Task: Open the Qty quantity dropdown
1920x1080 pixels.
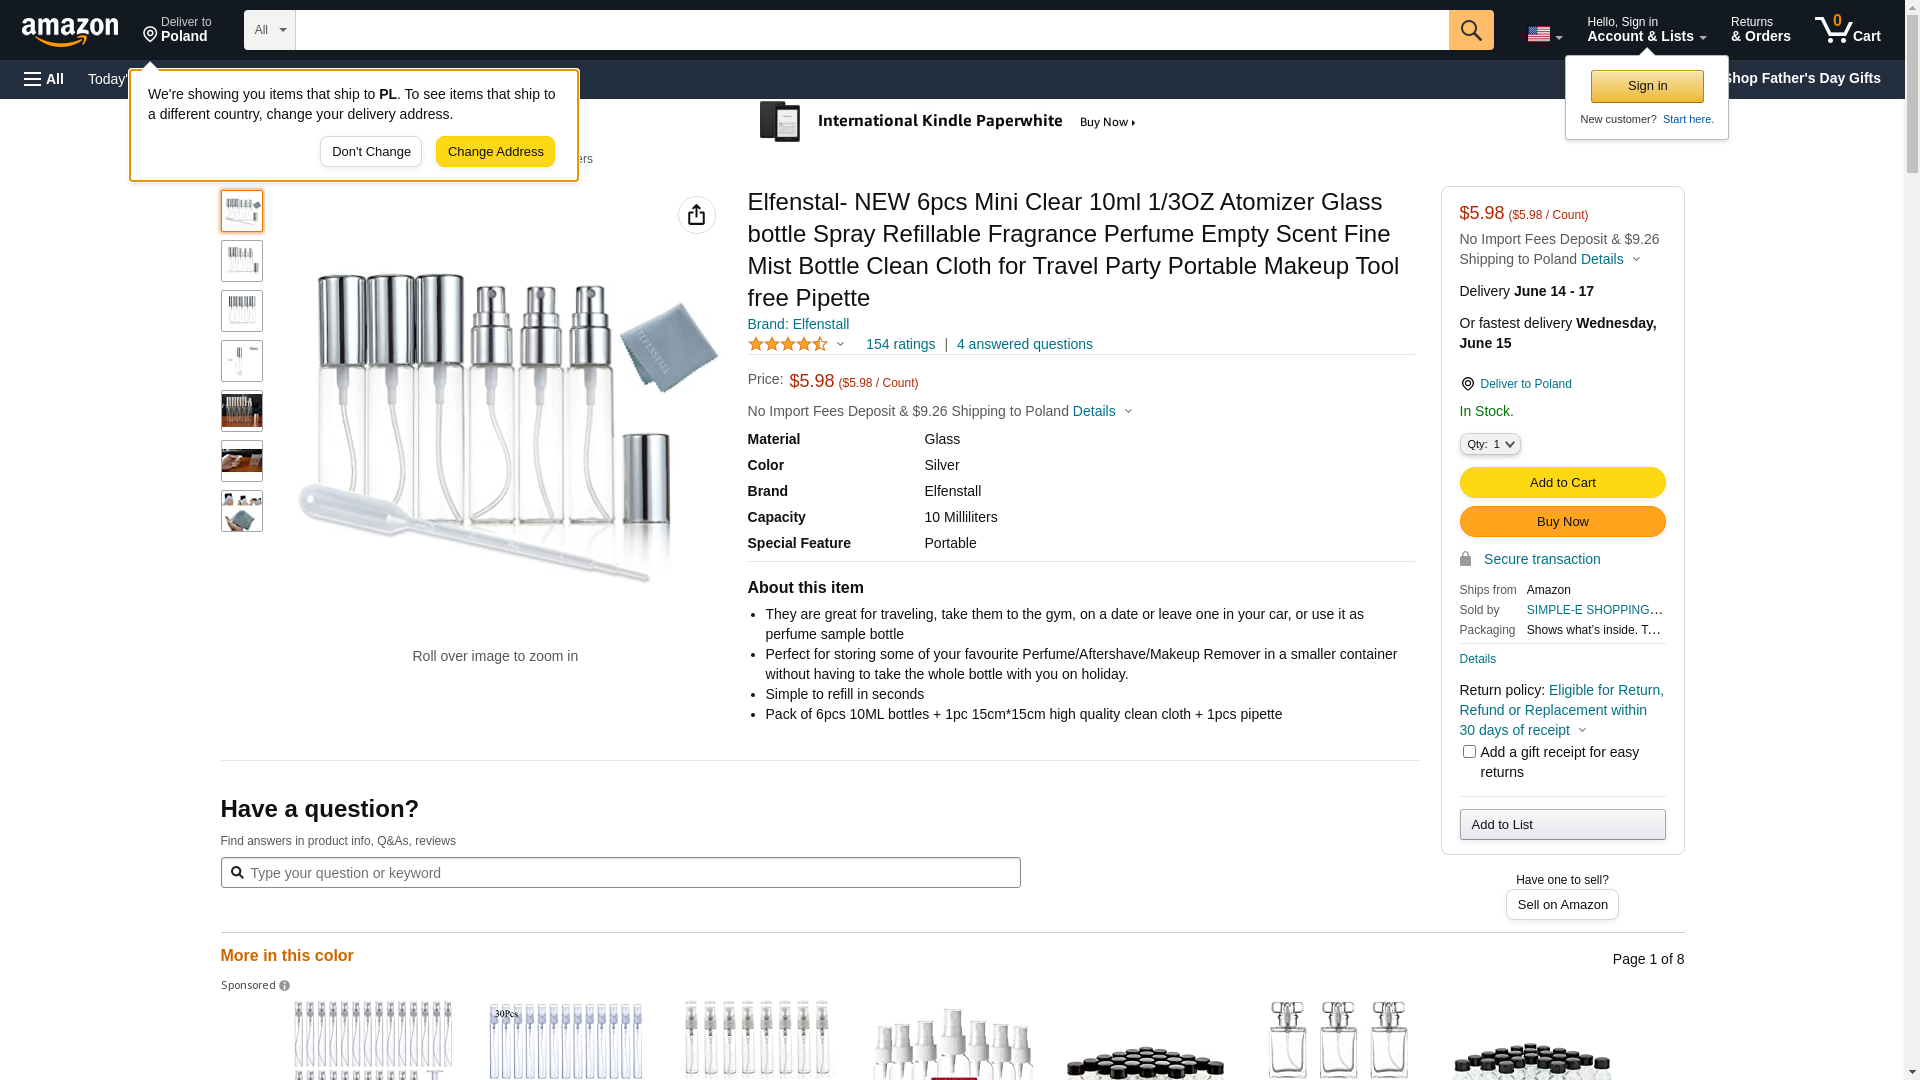Action: click(1489, 444)
